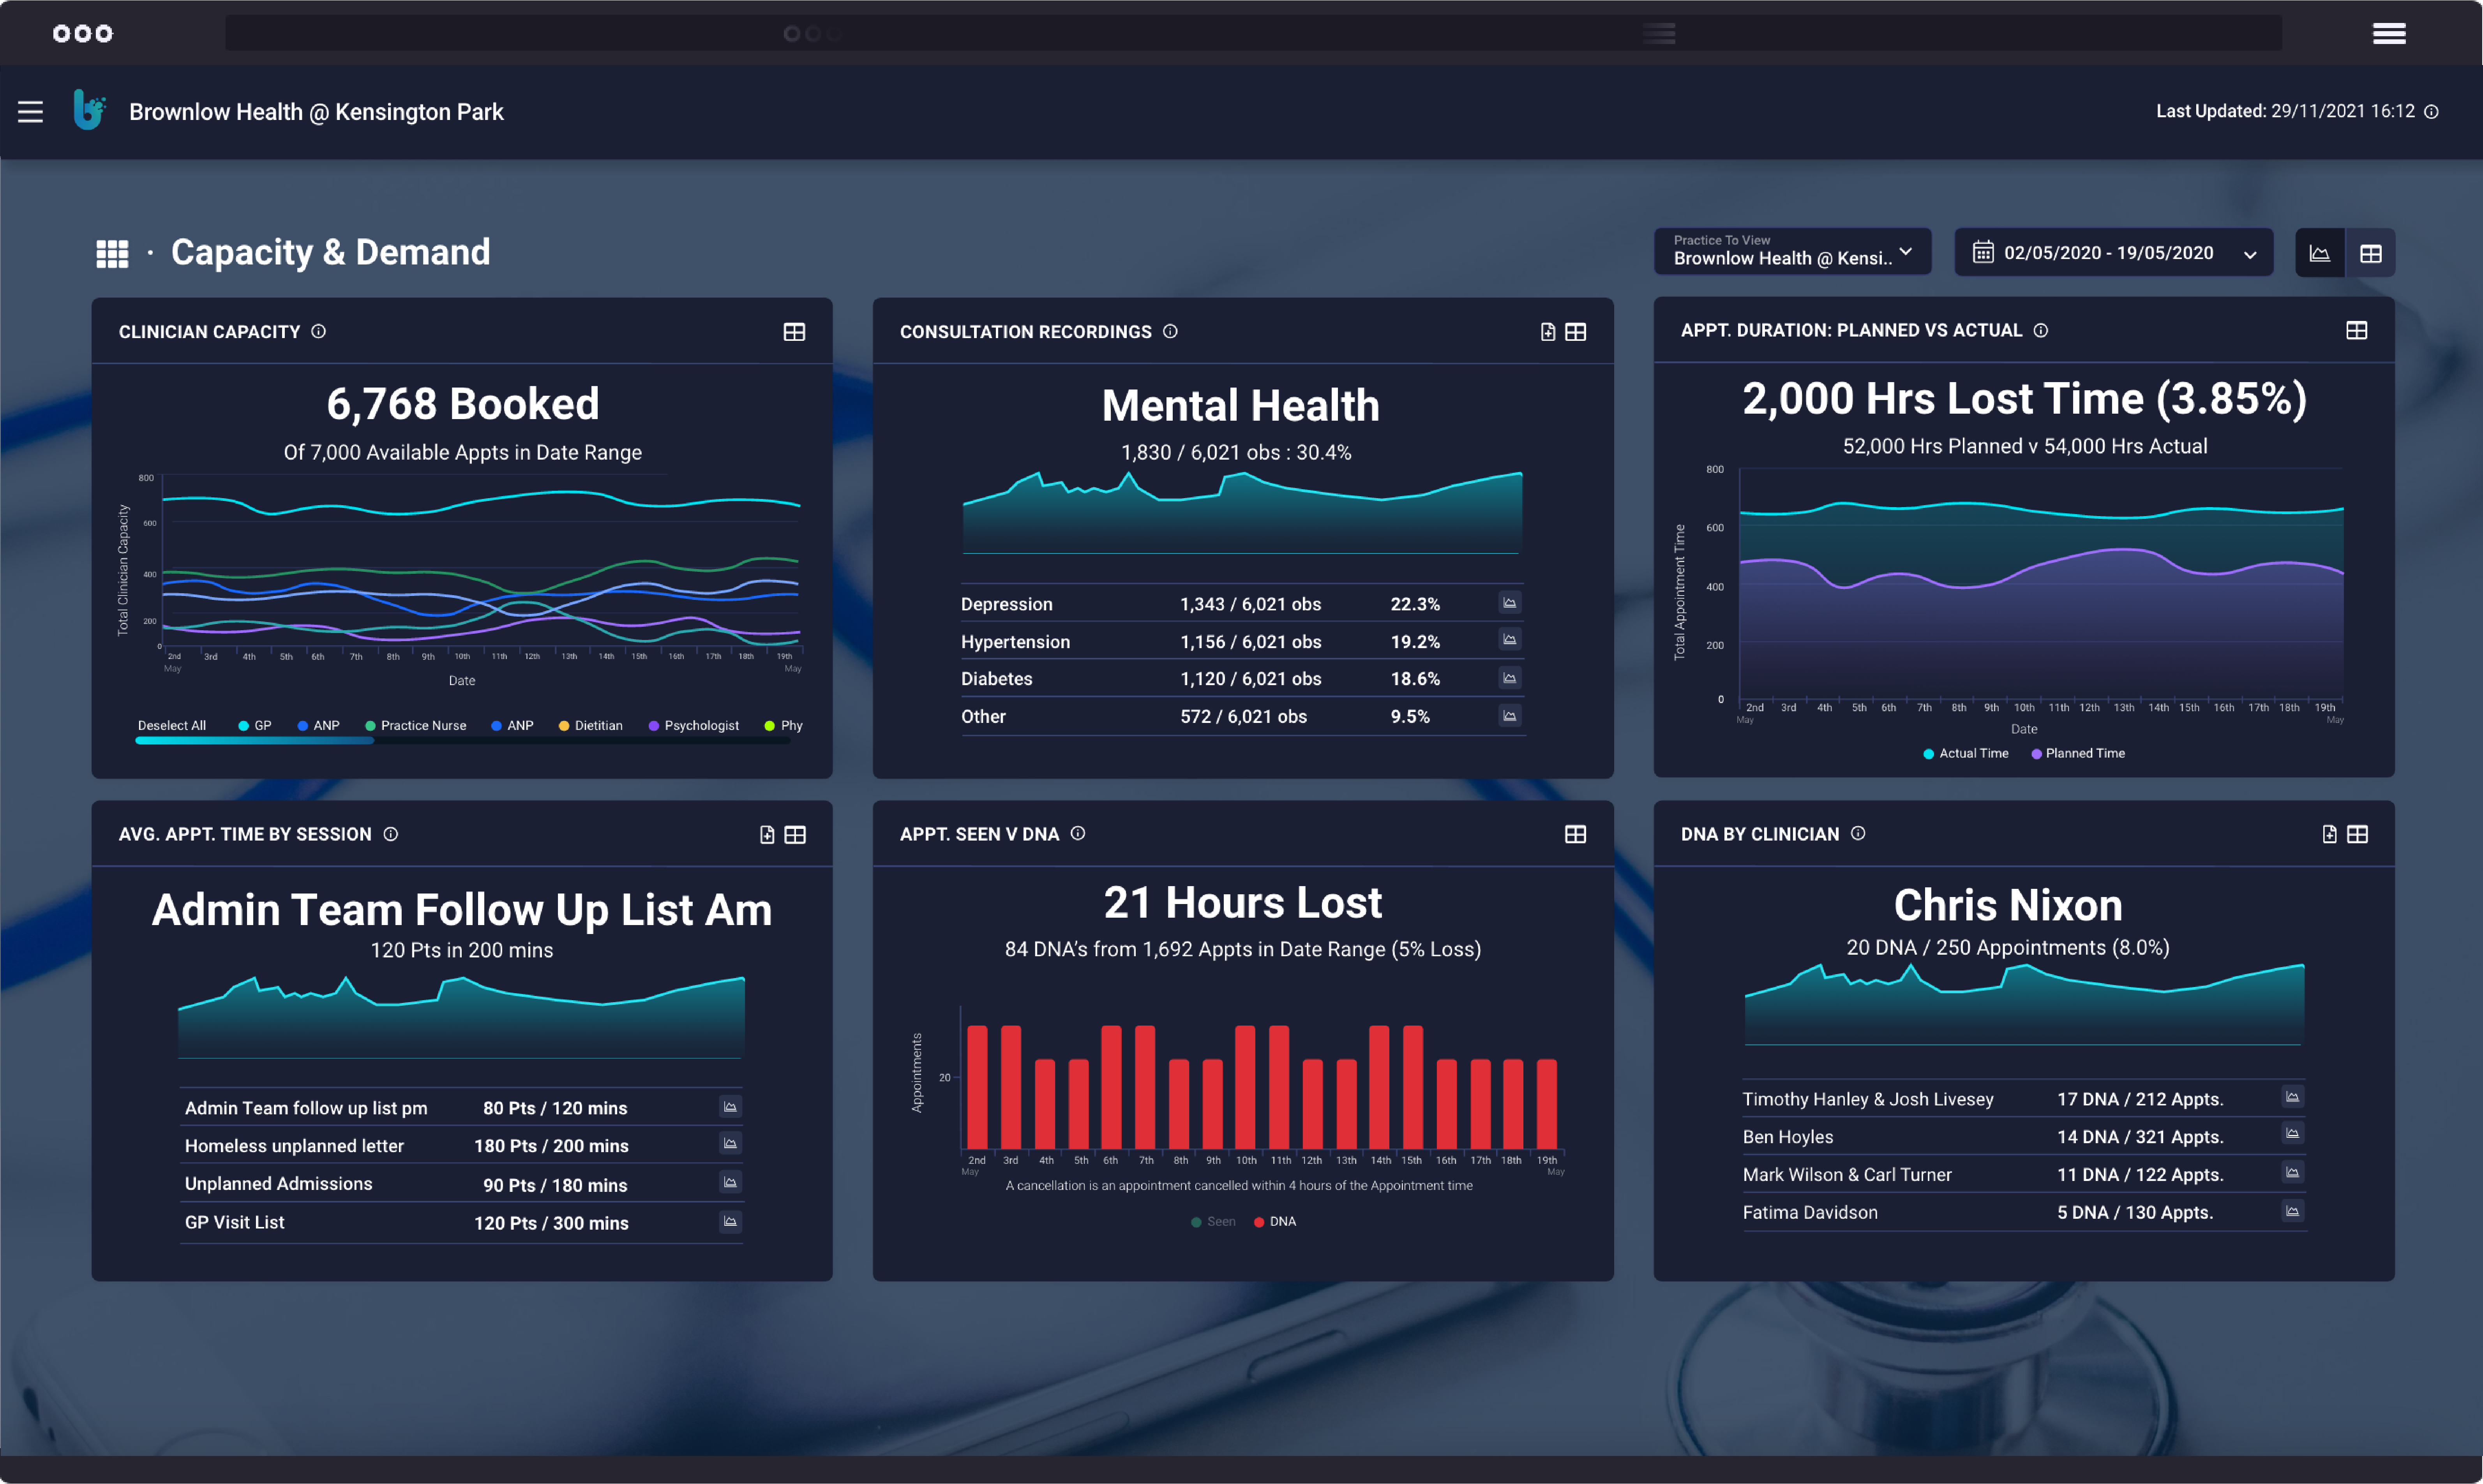Open chart icon on the Depression row
This screenshot has height=1484, width=2483.
(x=1510, y=602)
